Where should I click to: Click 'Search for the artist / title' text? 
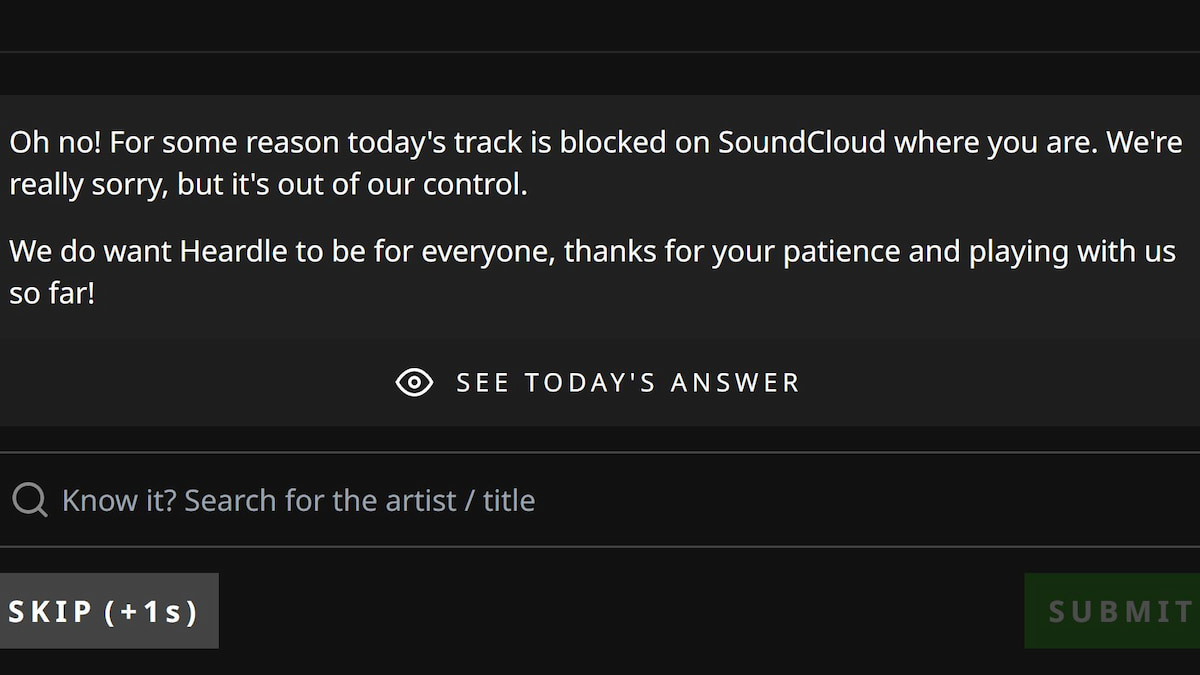[360, 500]
